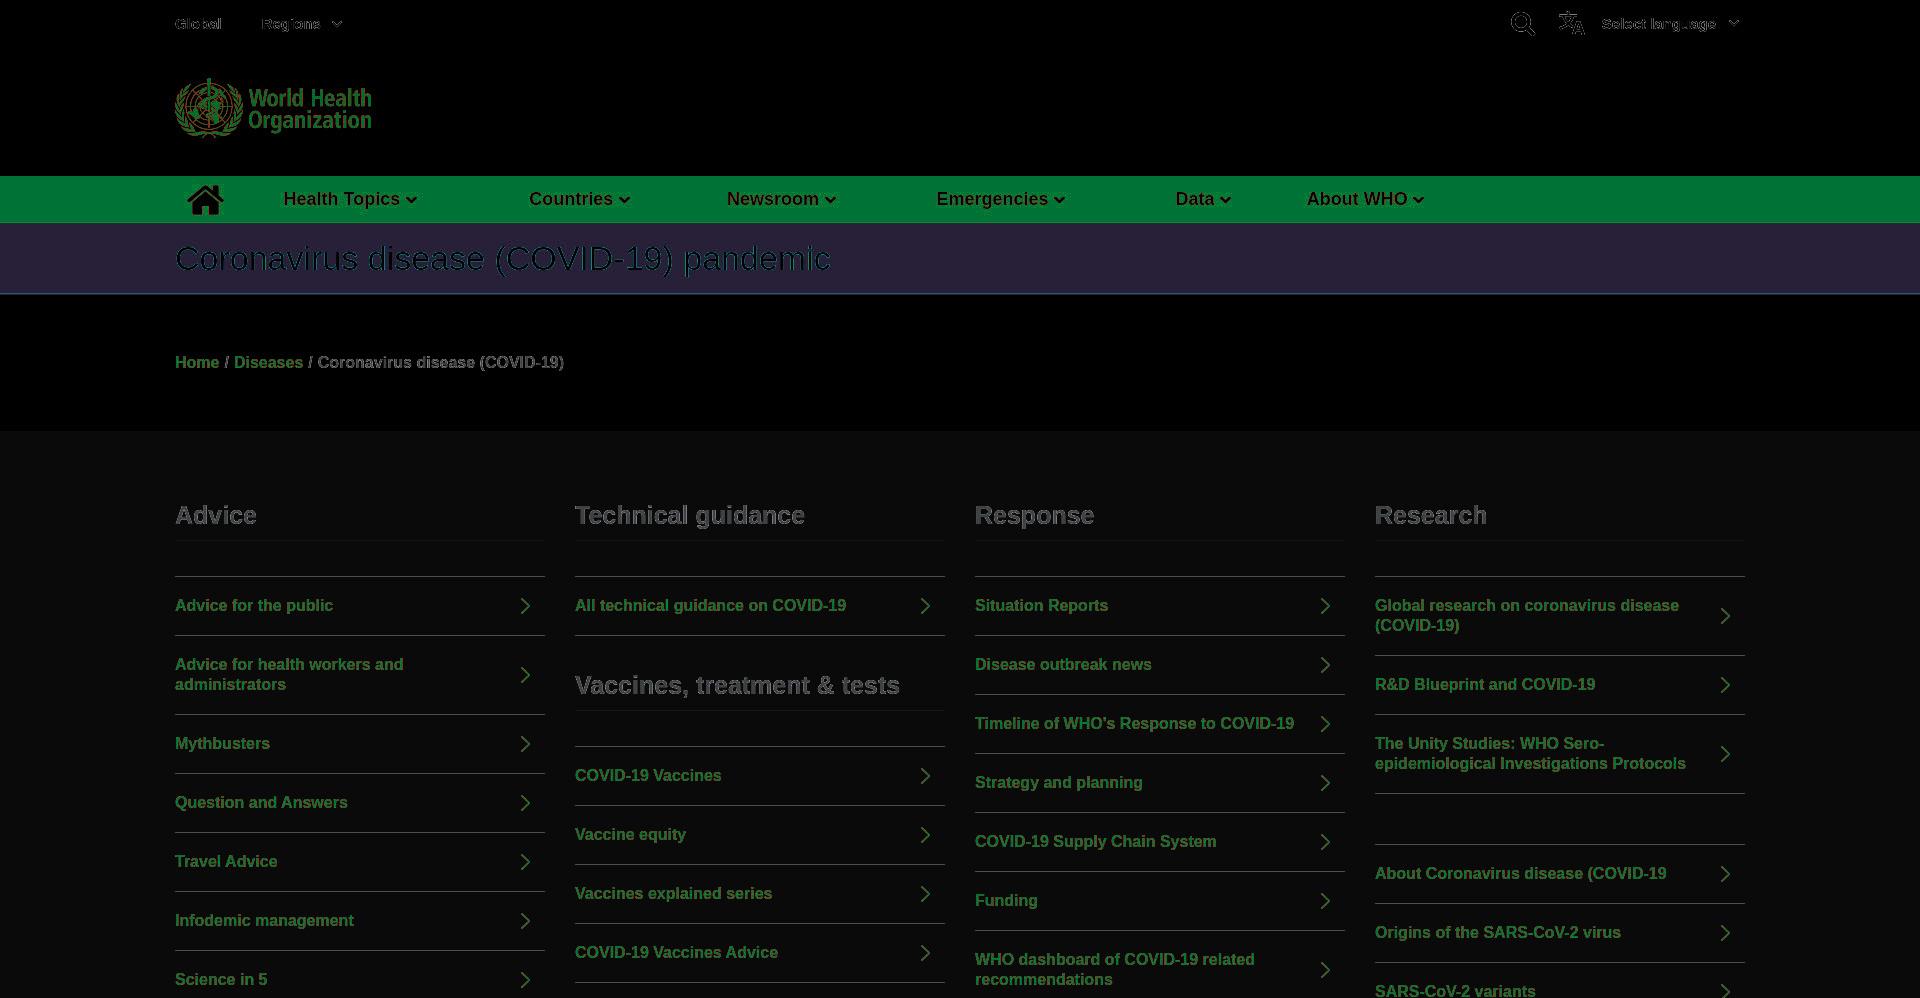Screen dimensions: 1920x998
Task: Open All technical guidance on COVID-19 link
Action: (x=710, y=606)
